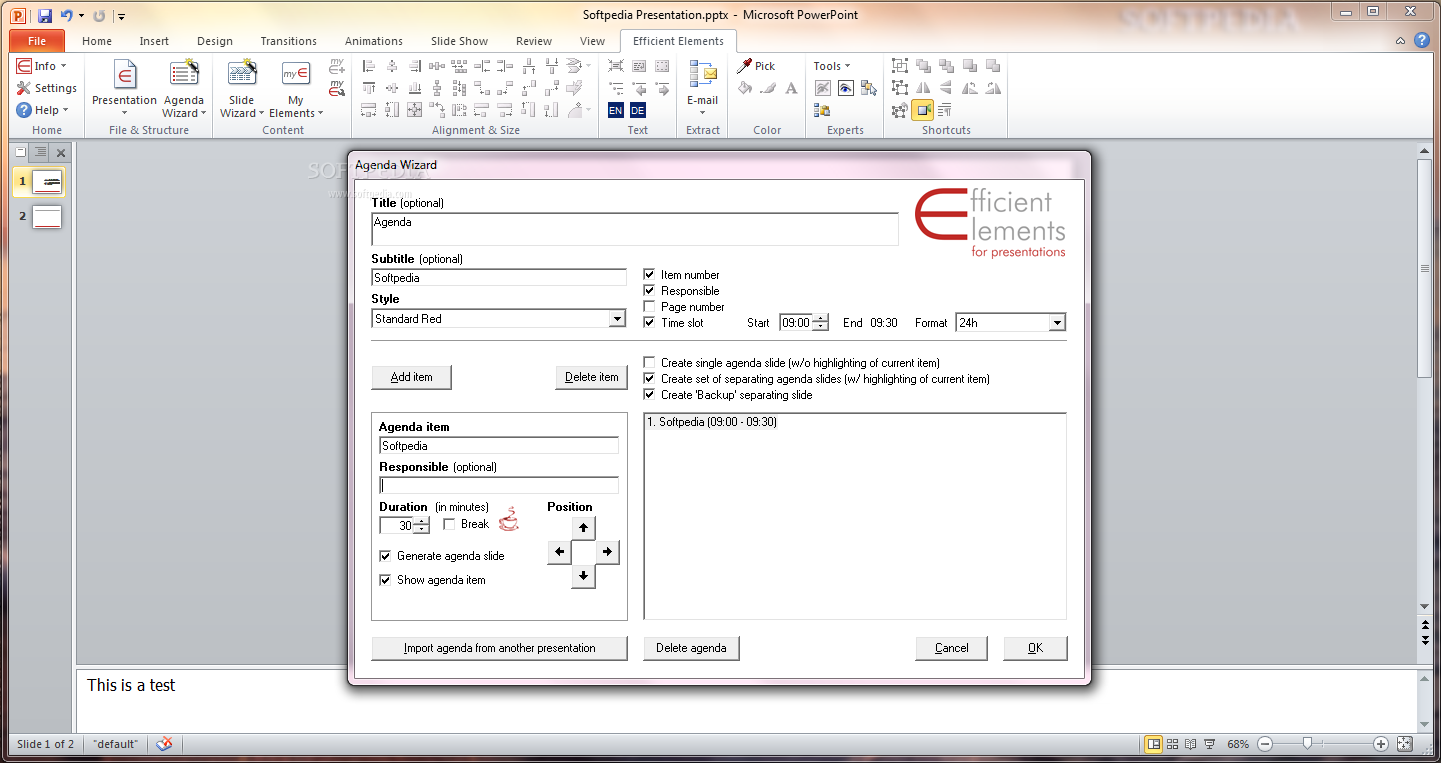Start Slide Show from status bar icon

pyautogui.click(x=1210, y=744)
